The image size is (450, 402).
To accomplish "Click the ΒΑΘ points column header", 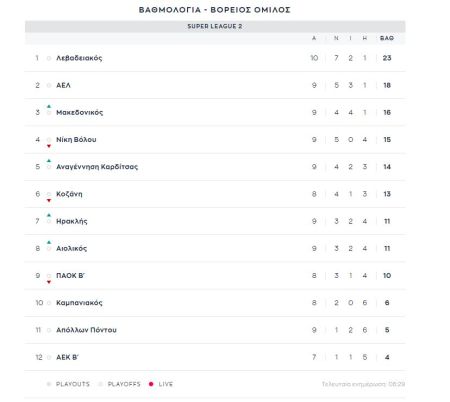I will [387, 38].
